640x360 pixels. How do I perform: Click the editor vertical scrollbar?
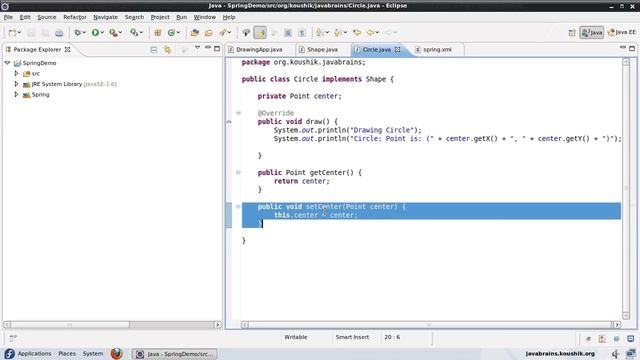click(626, 189)
